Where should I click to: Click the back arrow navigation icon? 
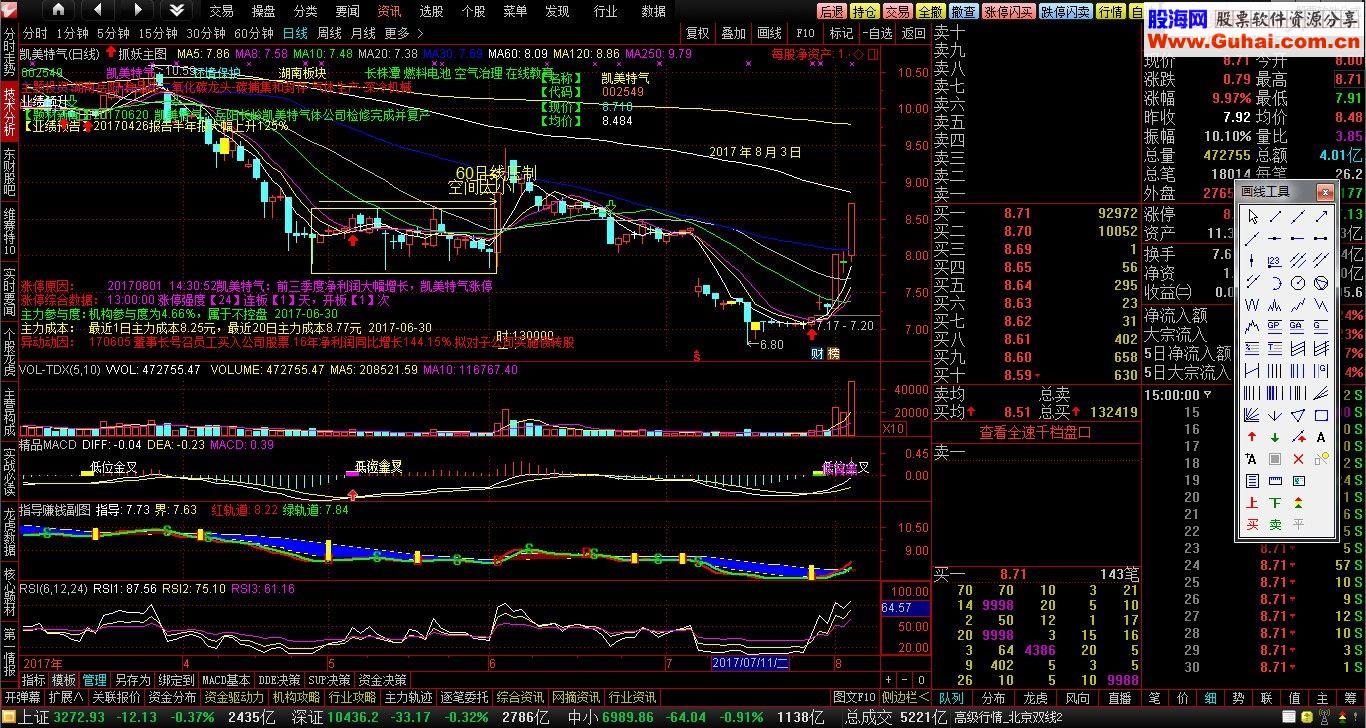pyautogui.click(x=96, y=10)
